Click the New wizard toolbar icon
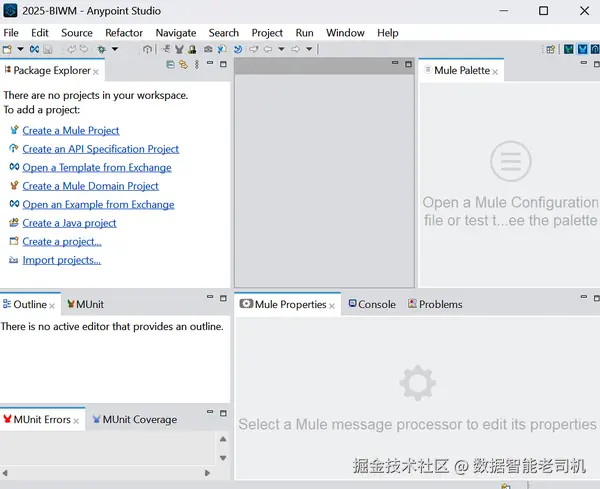The width and height of the screenshot is (600, 489). click(x=7, y=49)
